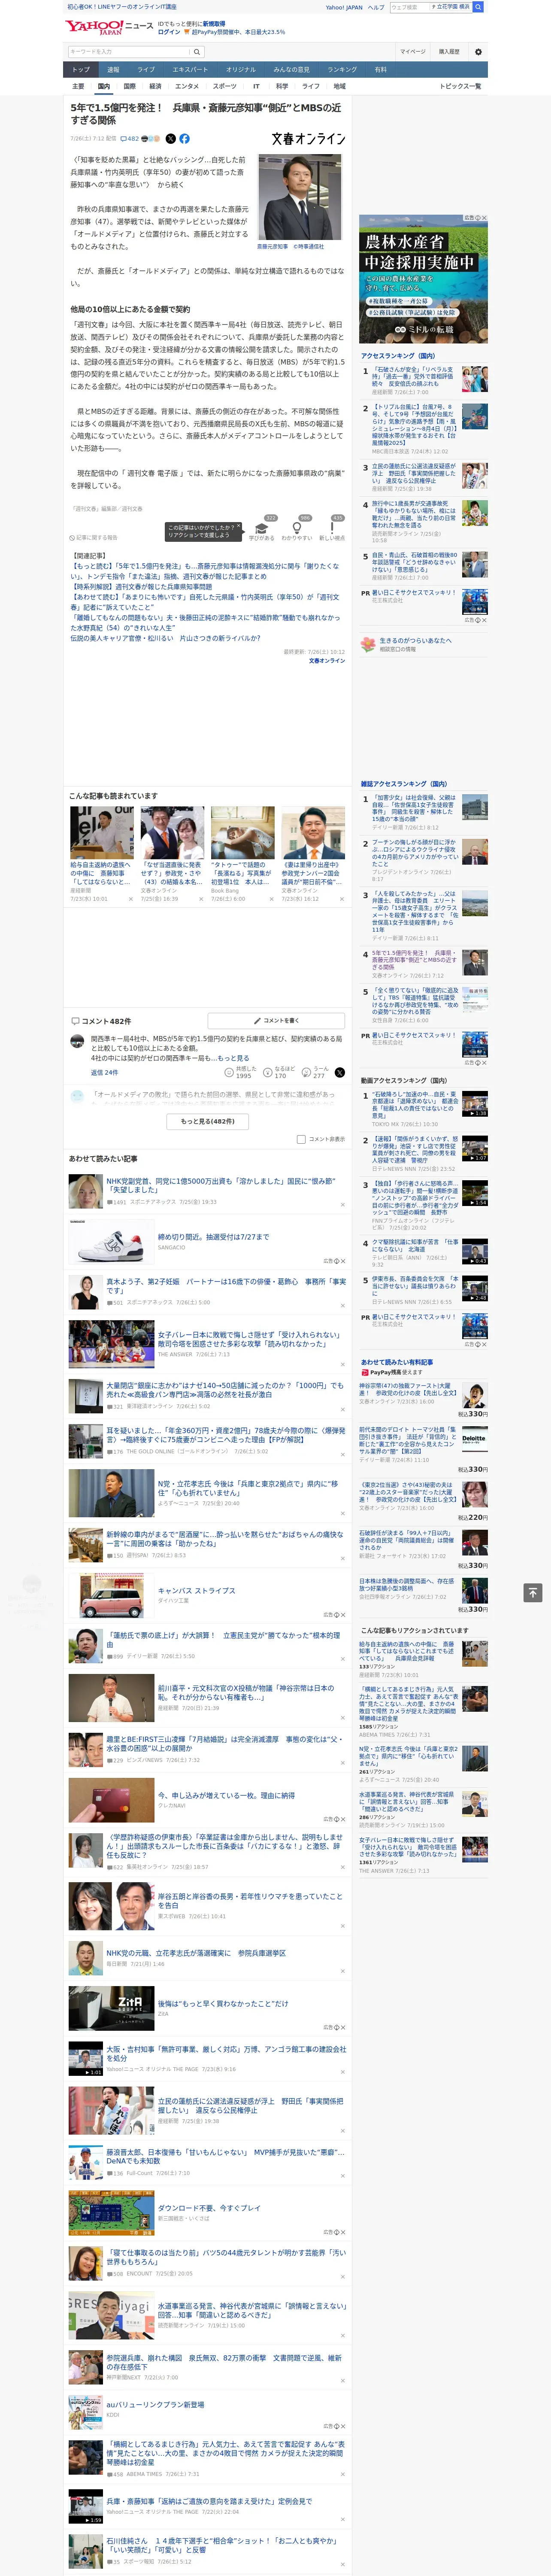
Task: Click the search magnifier button beside keyword field
Action: (x=197, y=52)
